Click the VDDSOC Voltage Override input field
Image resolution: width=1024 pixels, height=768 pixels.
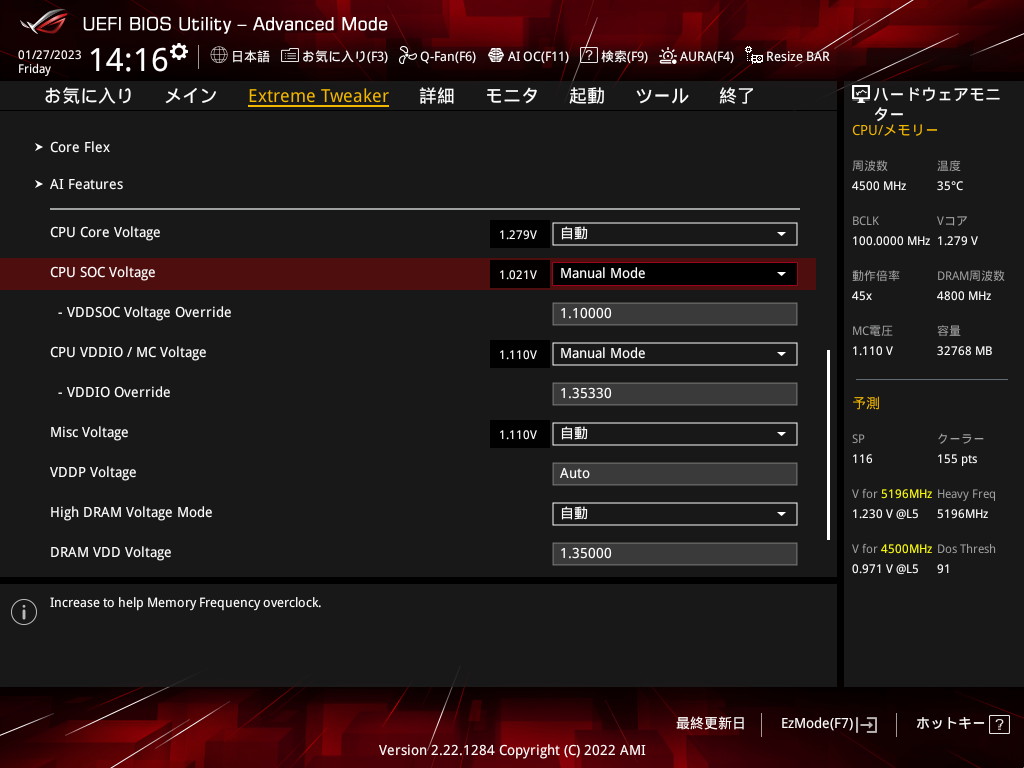click(674, 314)
